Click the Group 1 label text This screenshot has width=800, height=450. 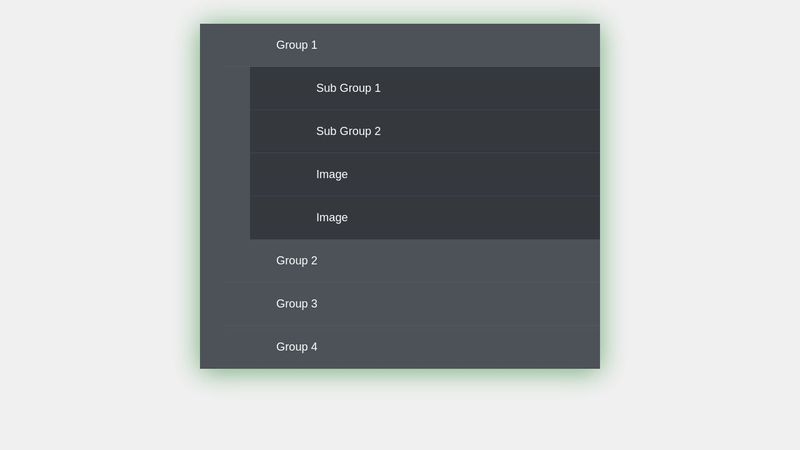click(296, 45)
